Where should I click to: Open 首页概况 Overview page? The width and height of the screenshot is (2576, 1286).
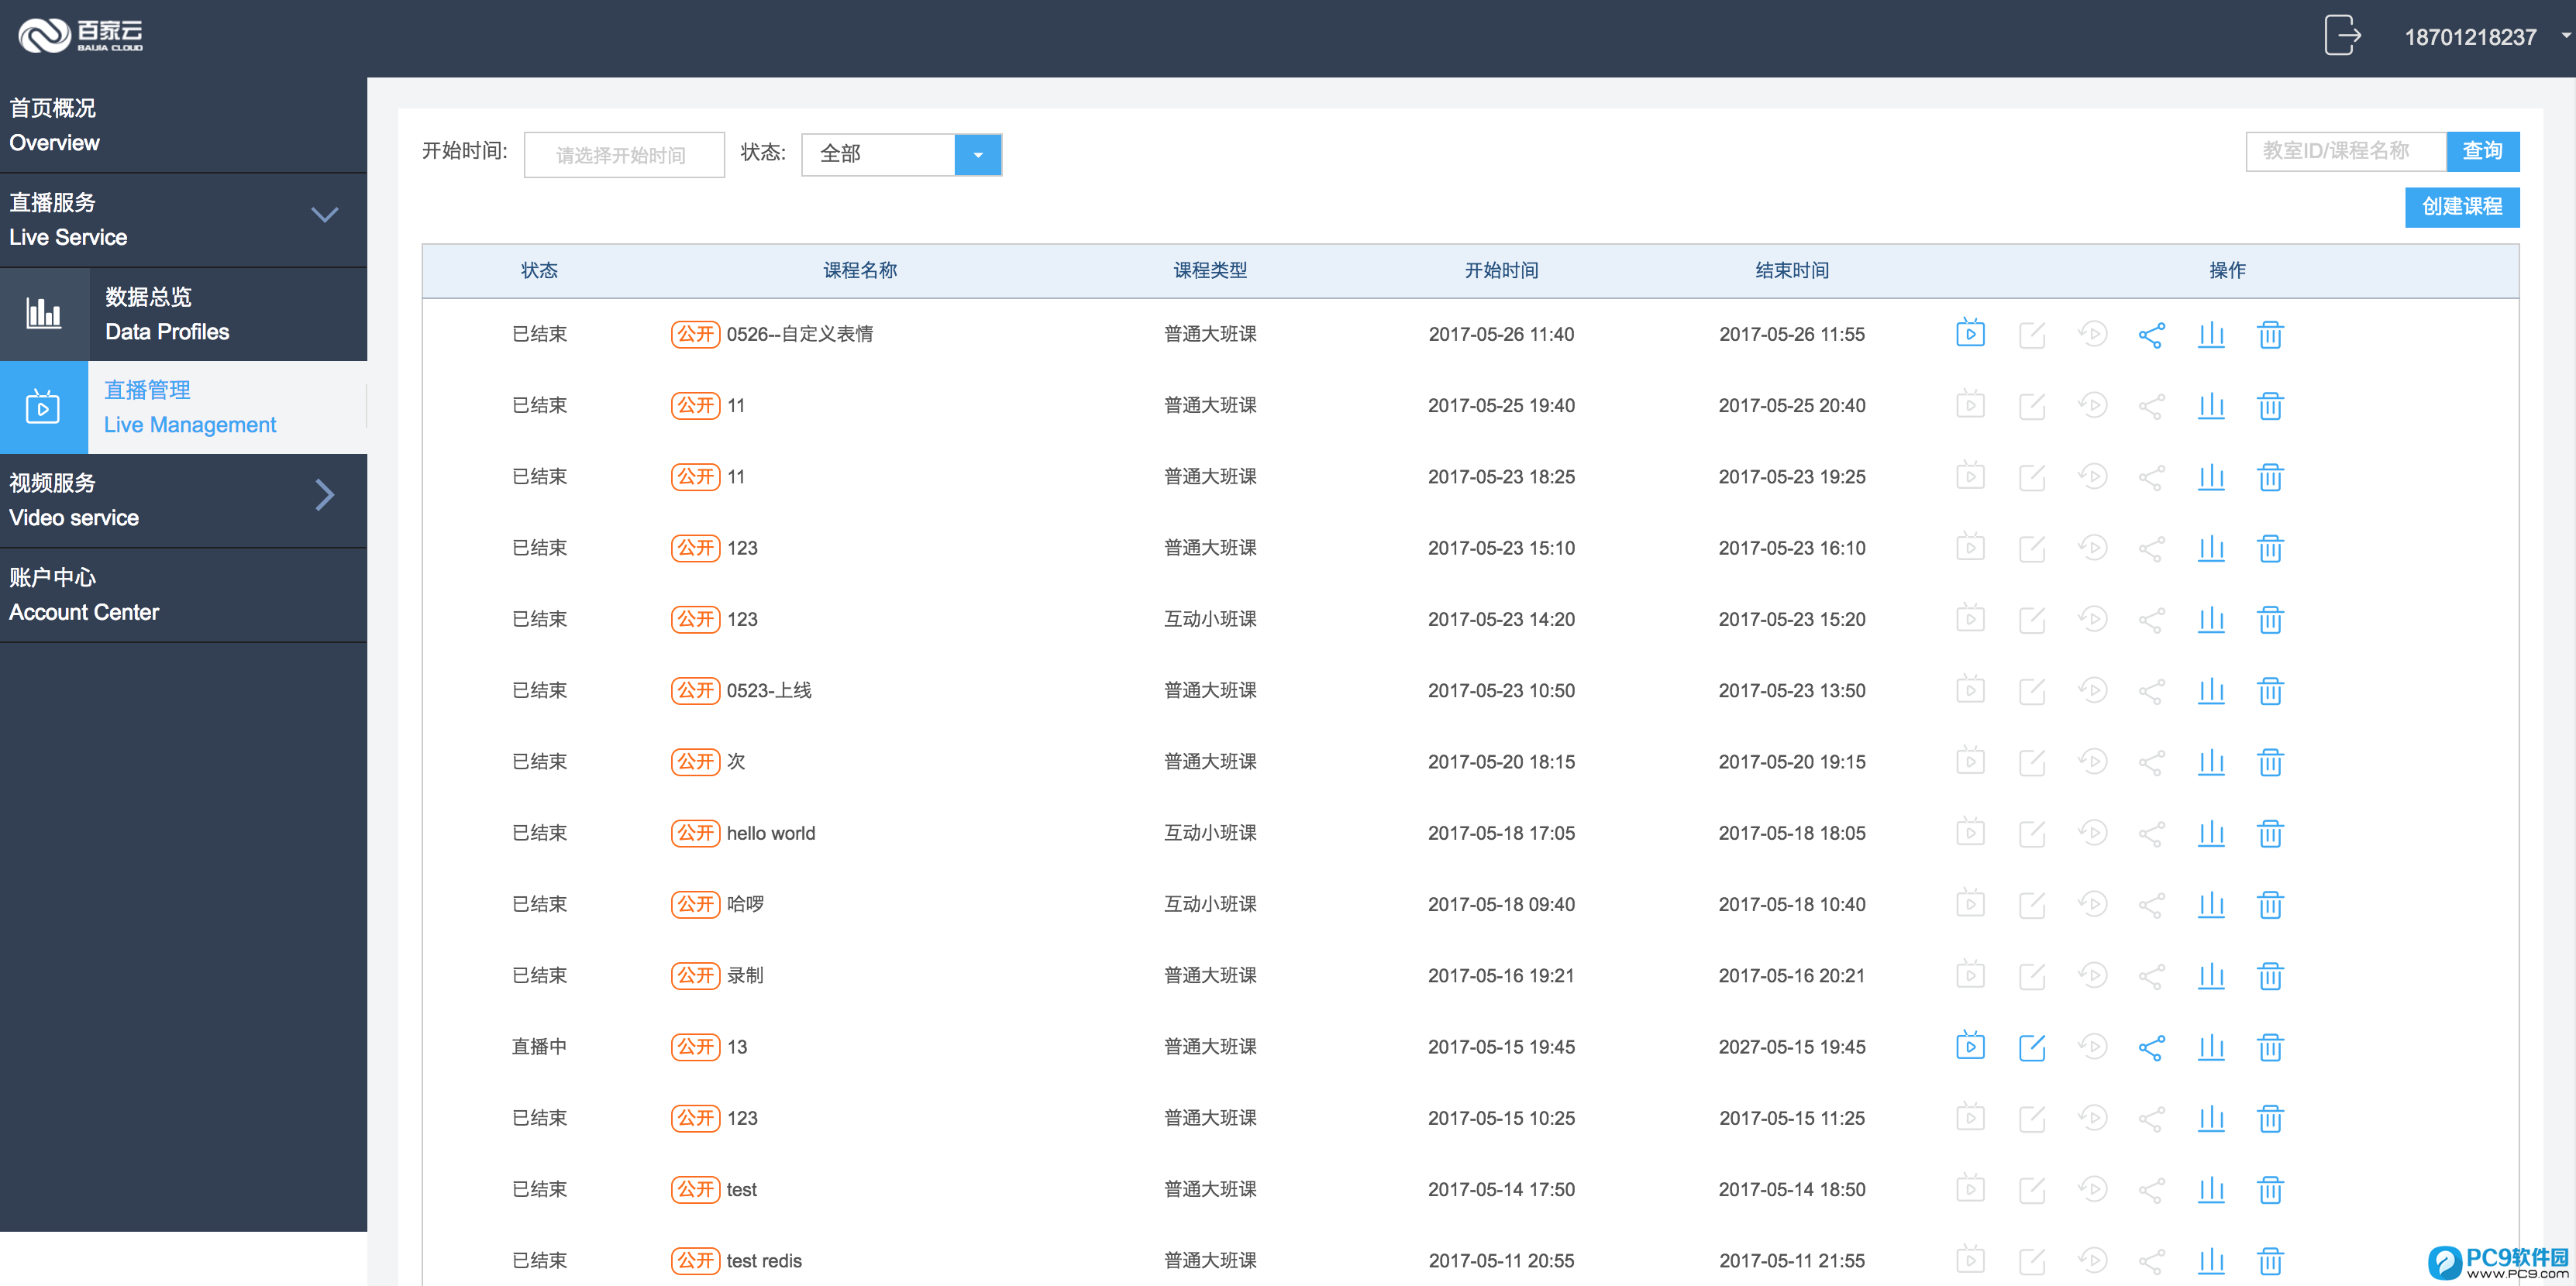coord(183,125)
